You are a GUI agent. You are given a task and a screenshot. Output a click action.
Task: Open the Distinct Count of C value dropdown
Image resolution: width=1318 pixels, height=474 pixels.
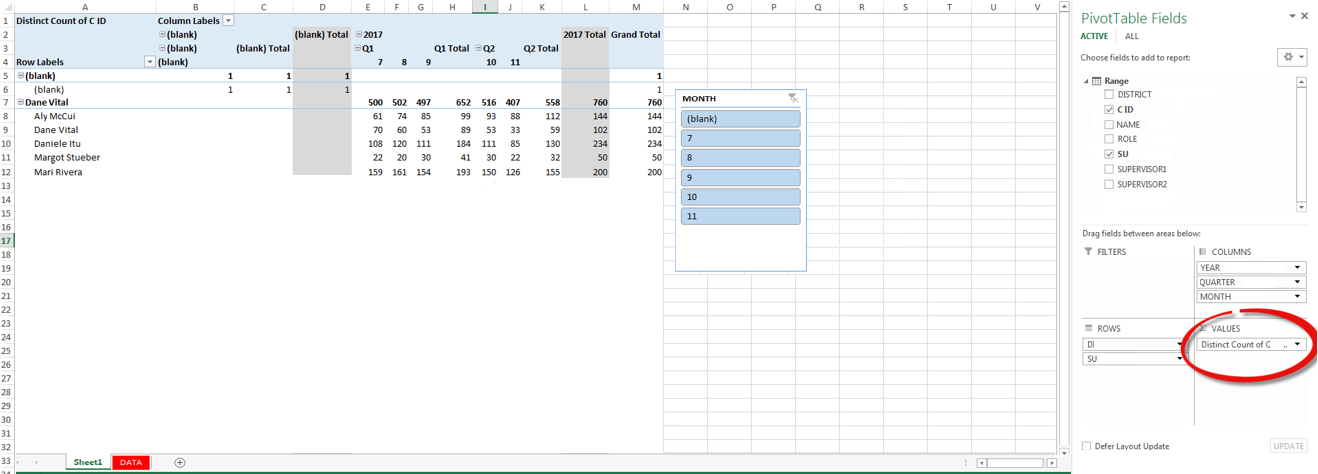1298,344
